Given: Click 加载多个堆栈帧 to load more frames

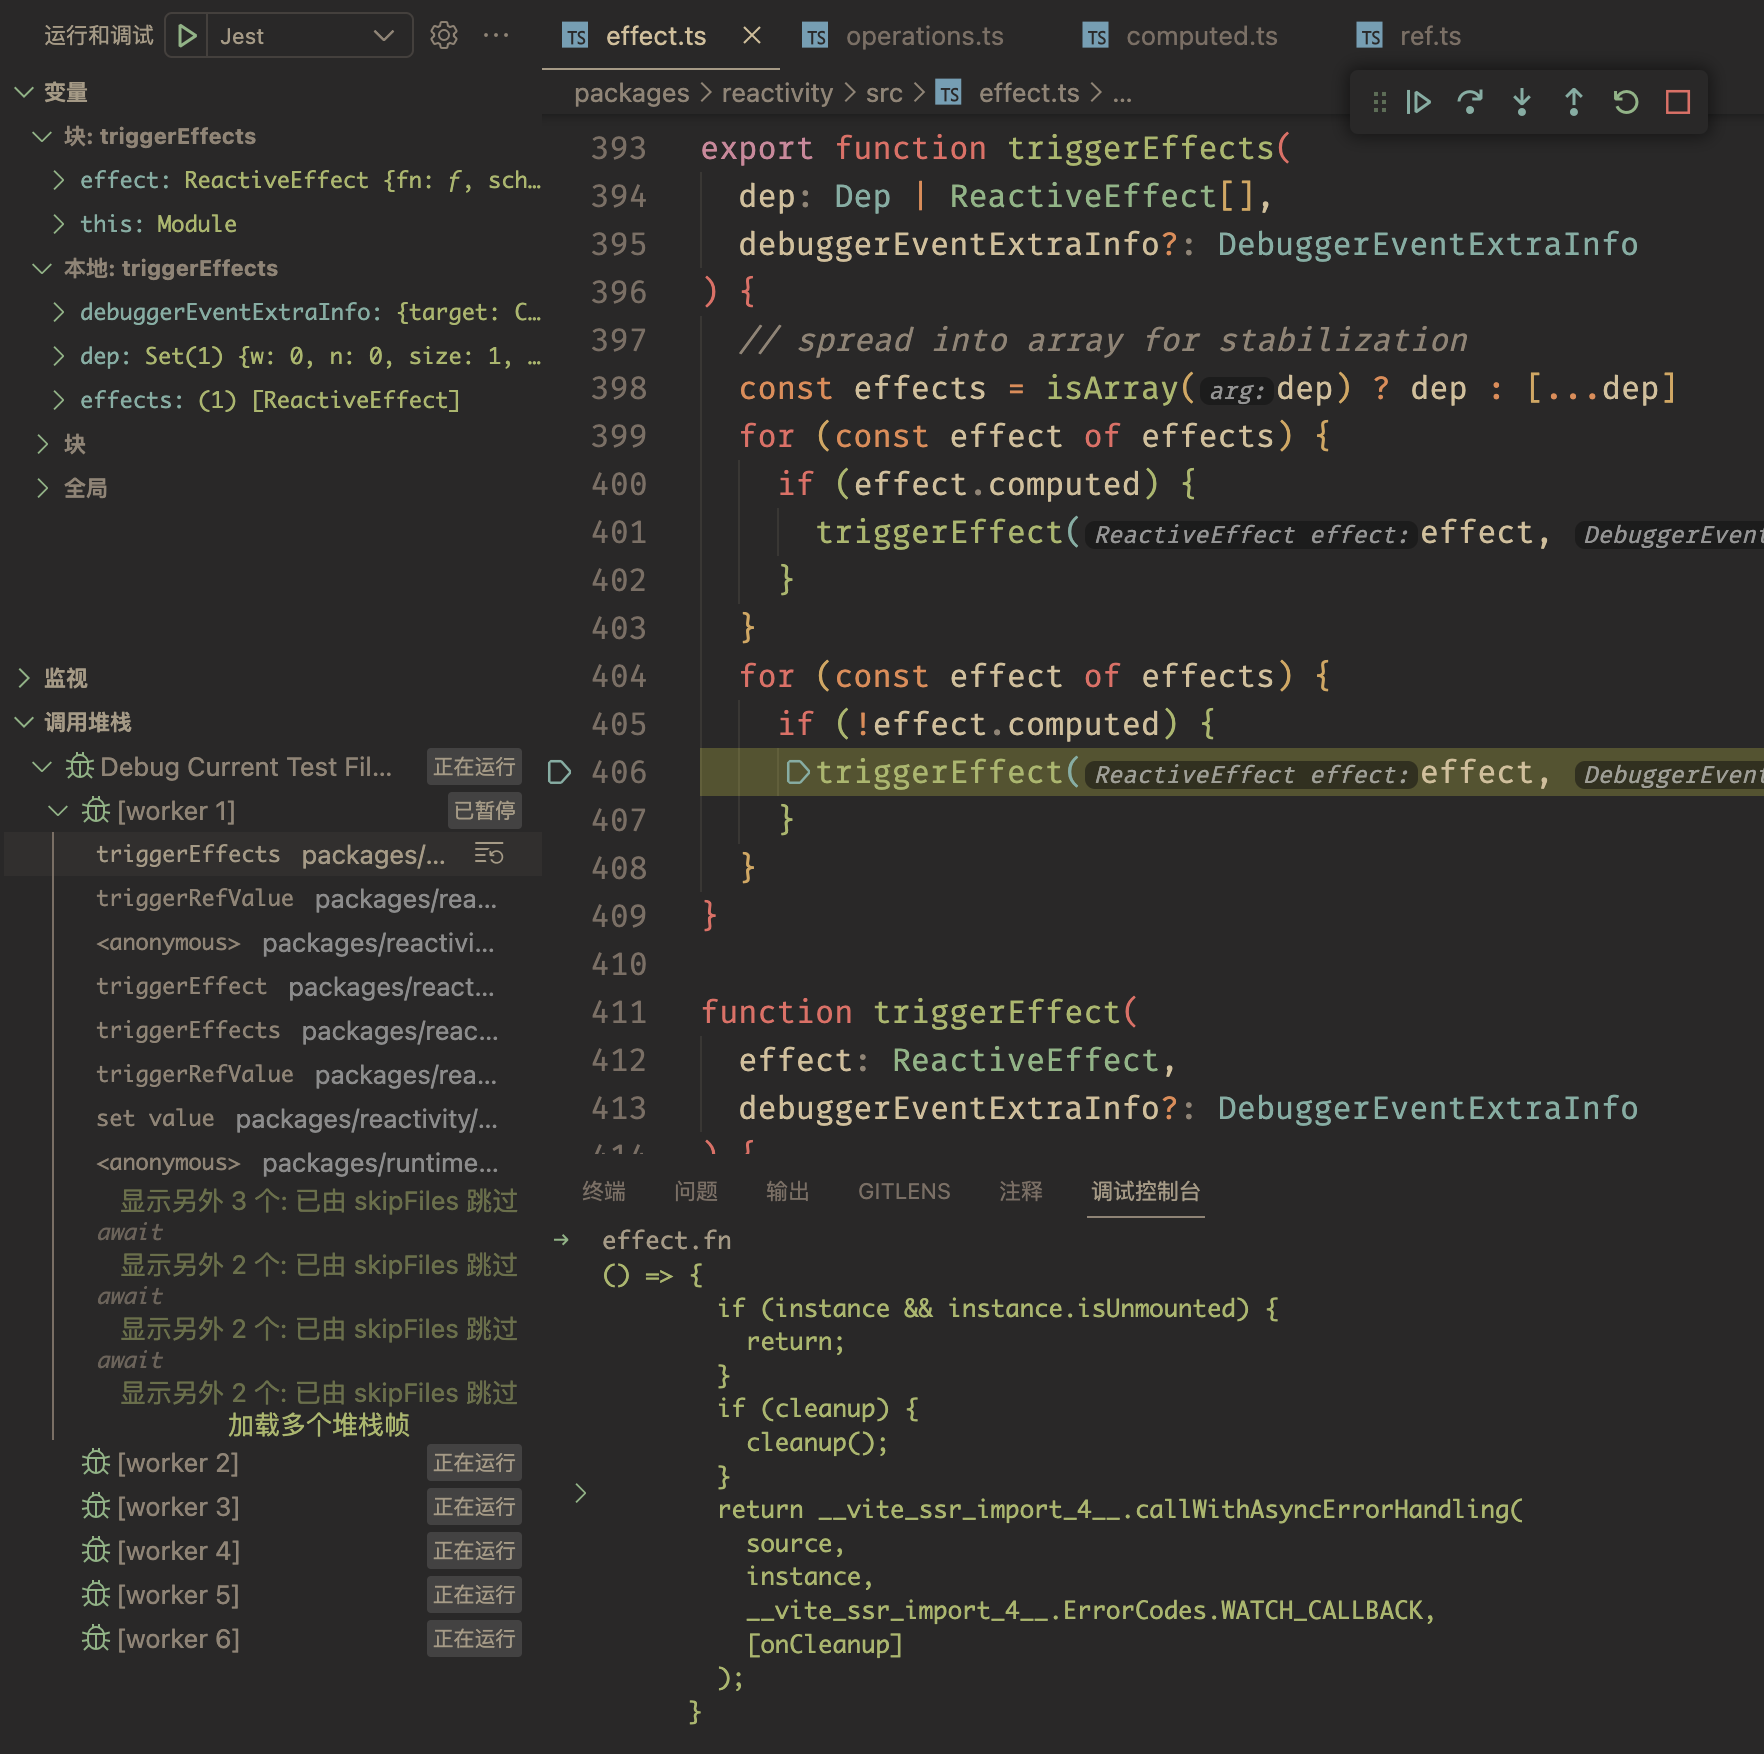Looking at the screenshot, I should (x=318, y=1425).
